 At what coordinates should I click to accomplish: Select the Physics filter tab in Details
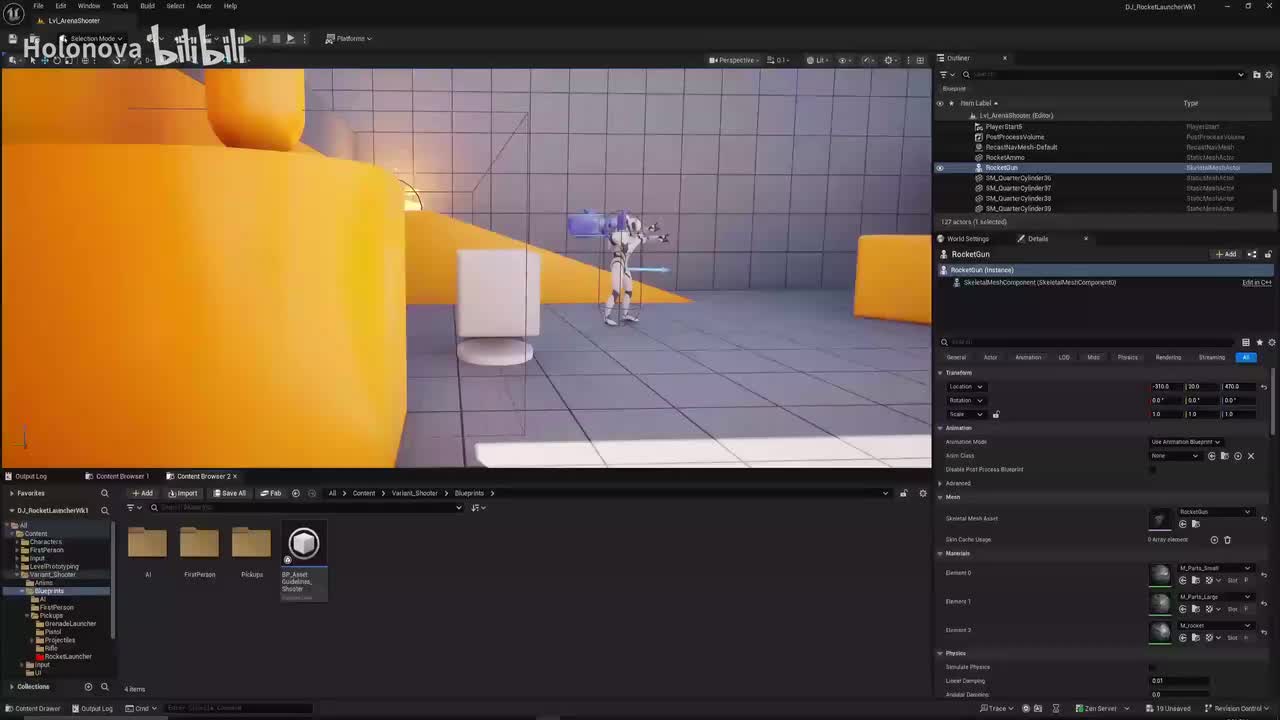[1127, 357]
